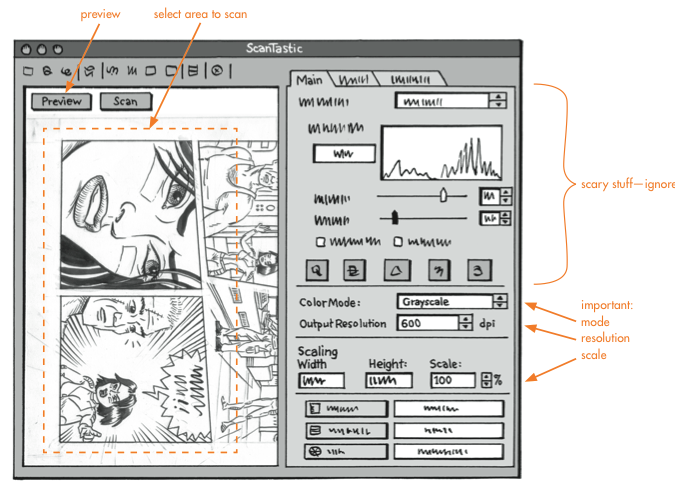
Task: Click the Scale percent stepper arrows
Action: coord(486,380)
